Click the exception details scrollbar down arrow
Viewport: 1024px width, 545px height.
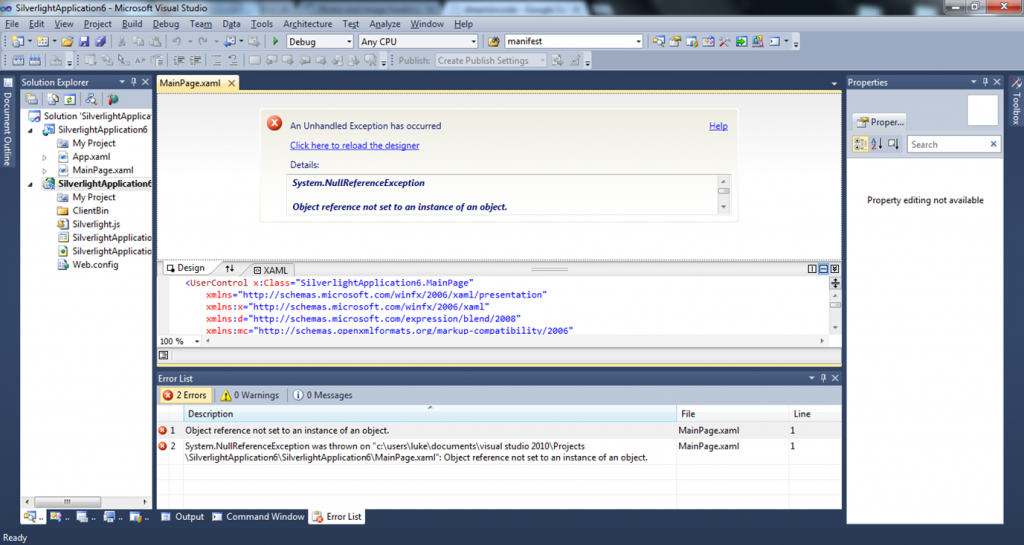(723, 206)
